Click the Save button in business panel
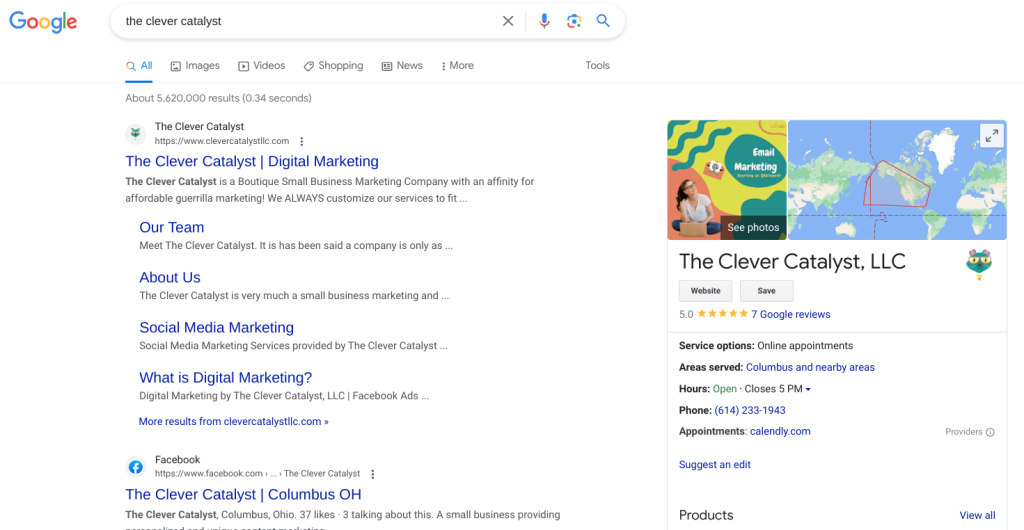This screenshot has height=530, width=1024. click(x=766, y=291)
